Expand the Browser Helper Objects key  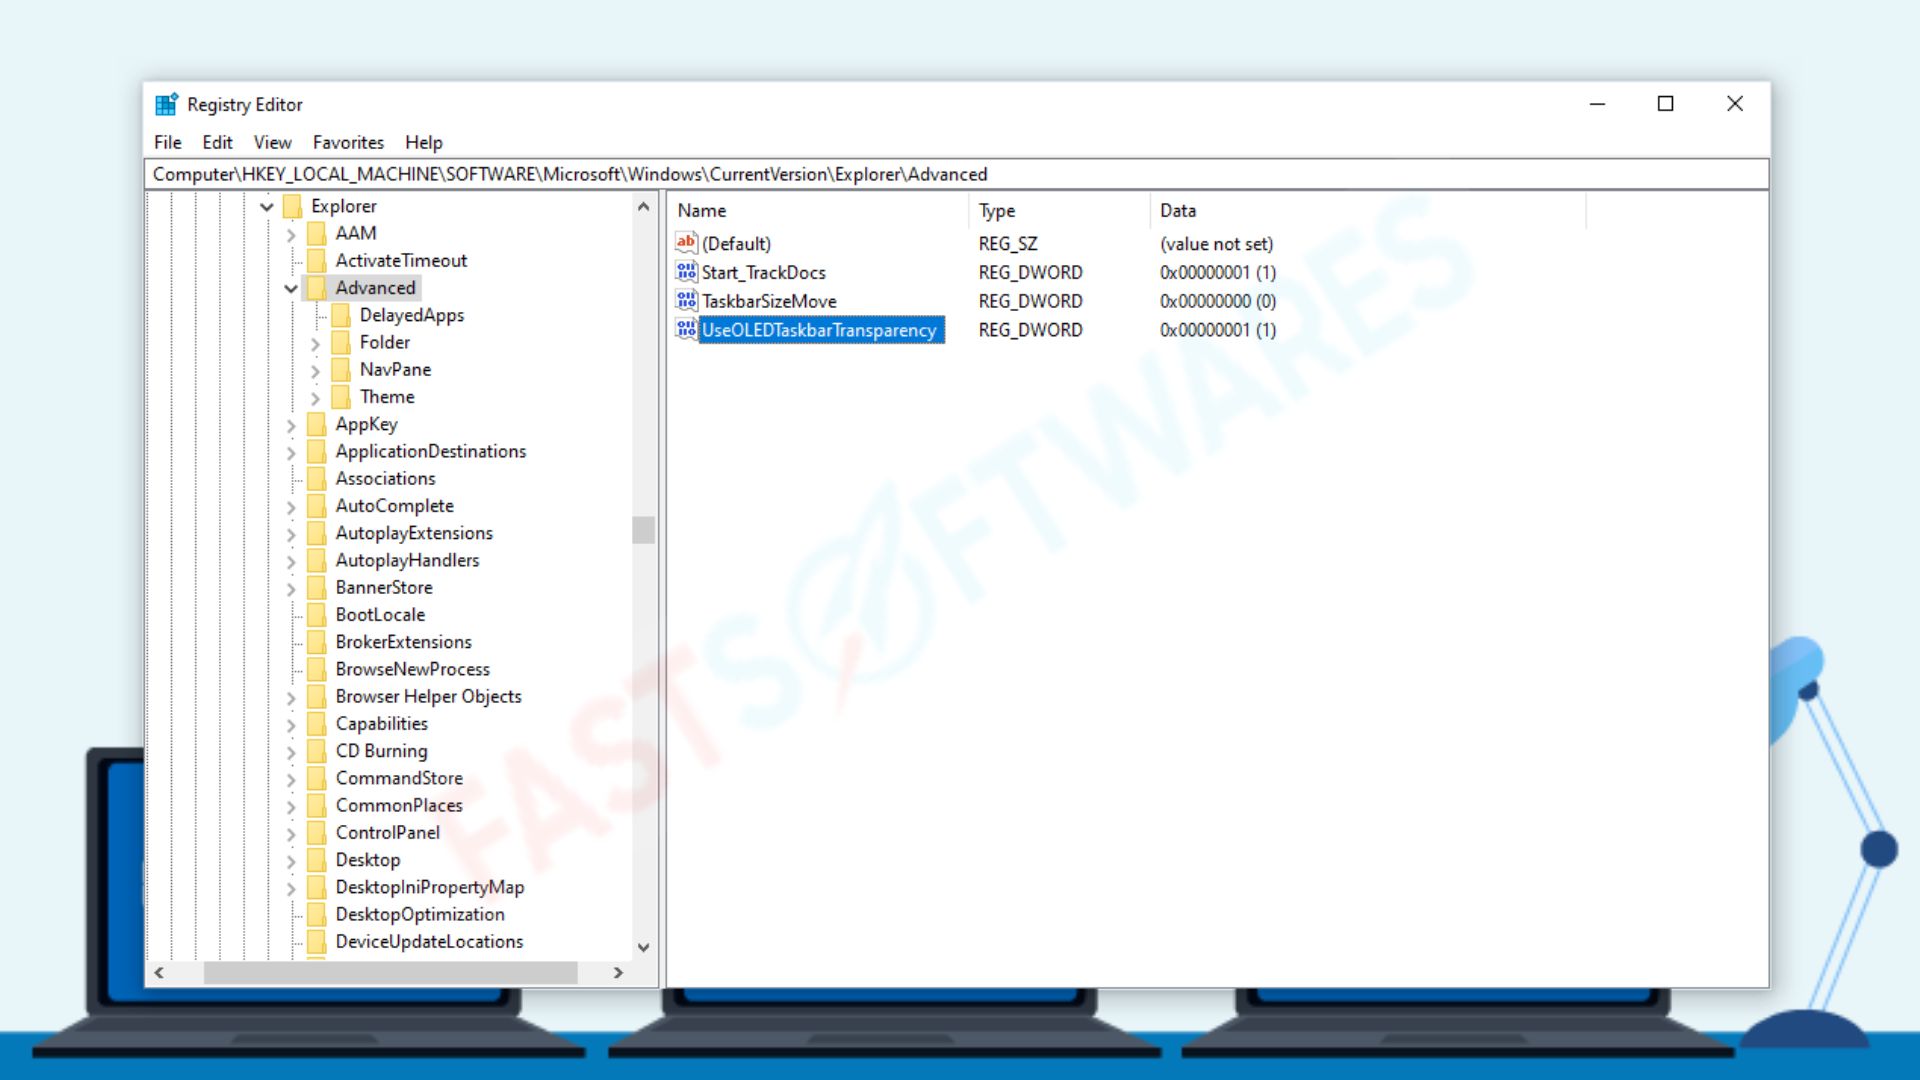[x=291, y=697]
